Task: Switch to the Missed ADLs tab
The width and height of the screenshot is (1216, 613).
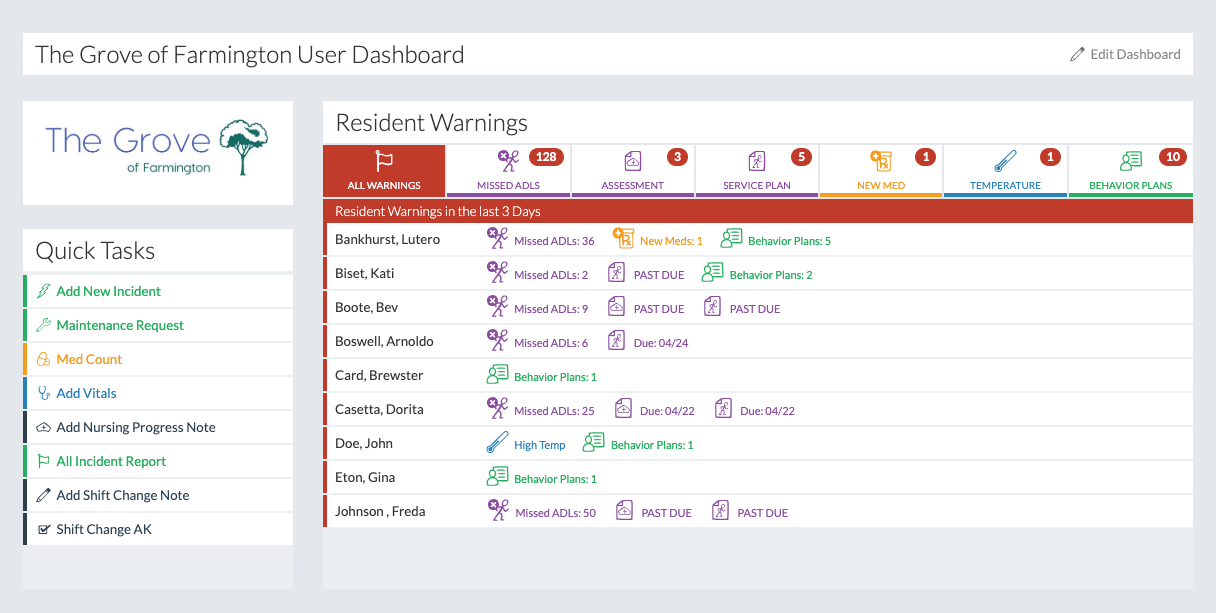Action: coord(508,170)
